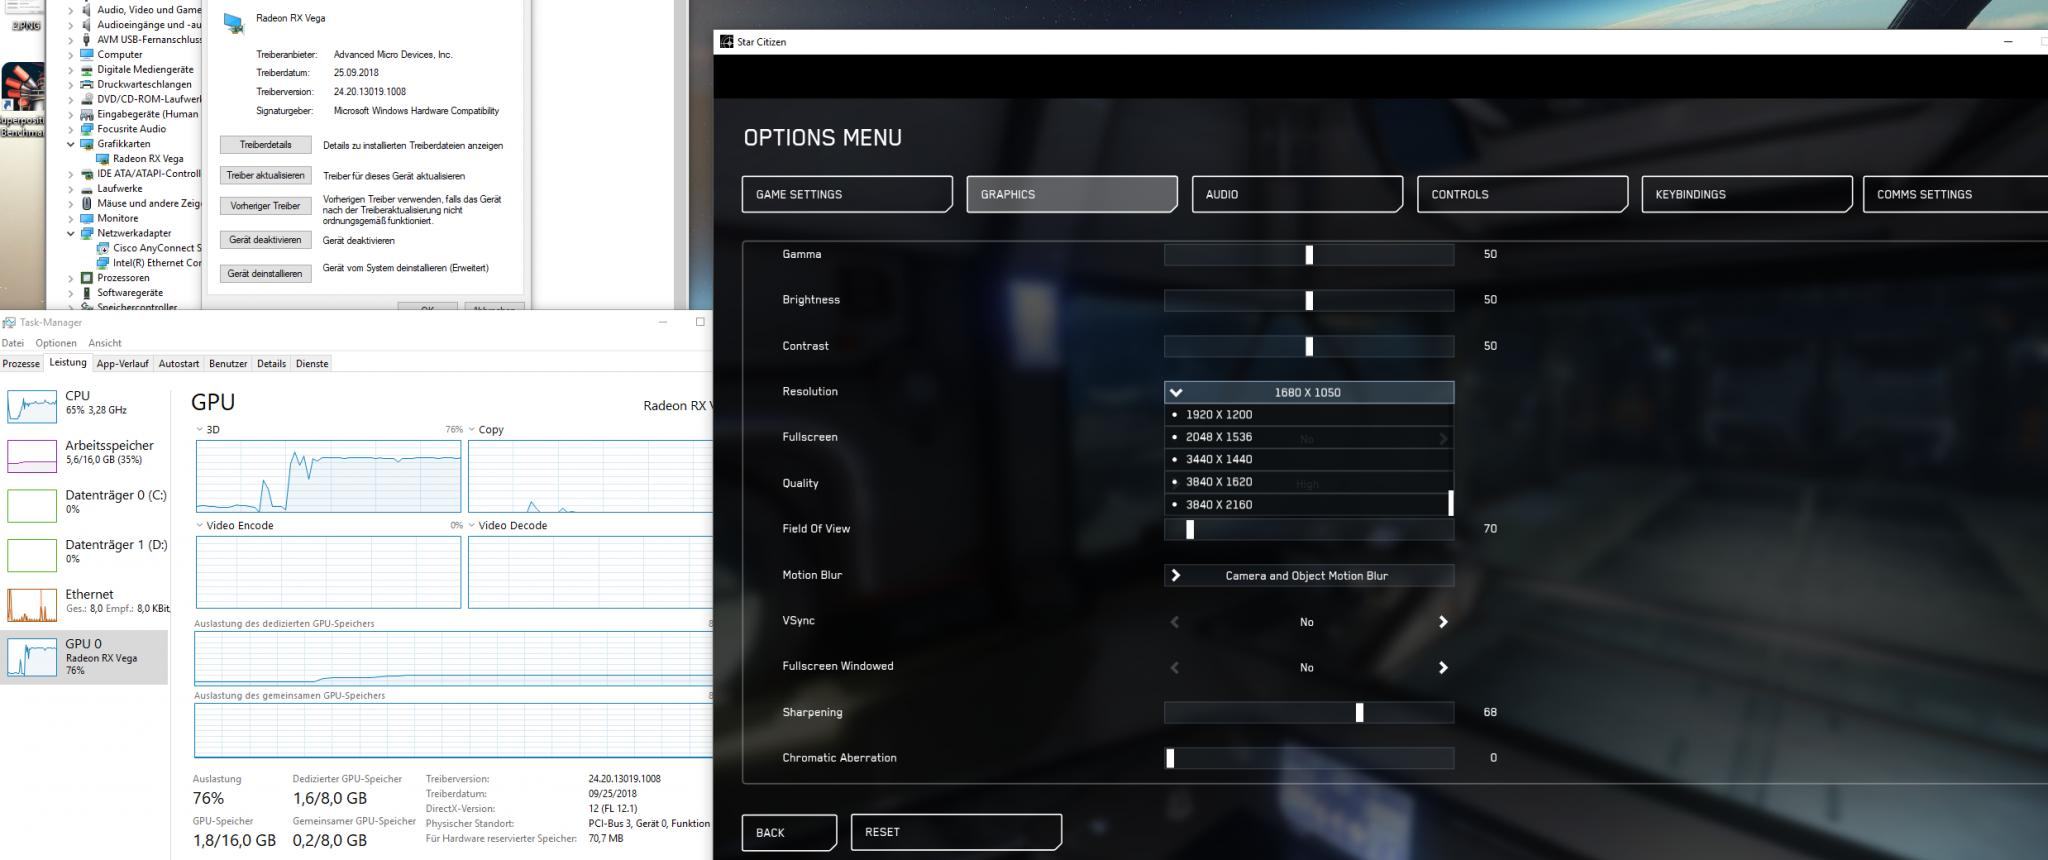Open the Superposition Benchmark desktop shortcut
Viewport: 2048px width, 860px height.
pyautogui.click(x=22, y=100)
